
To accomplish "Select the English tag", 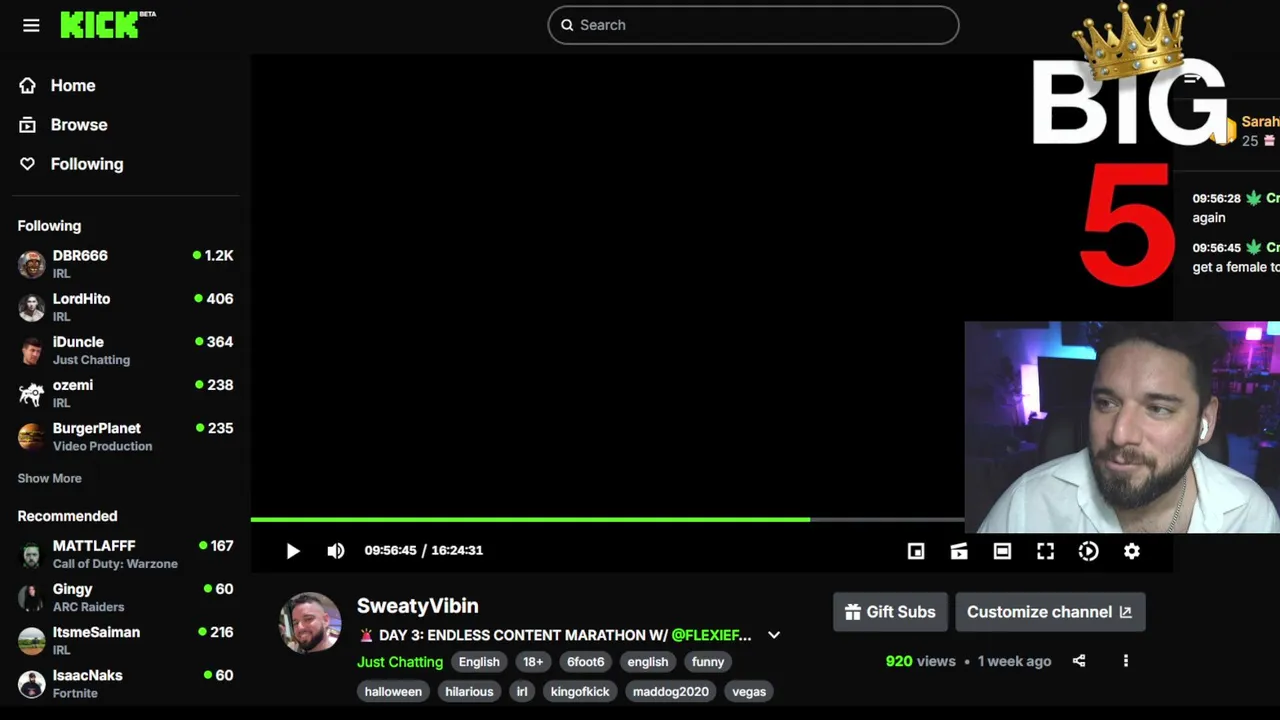I will click(x=479, y=662).
